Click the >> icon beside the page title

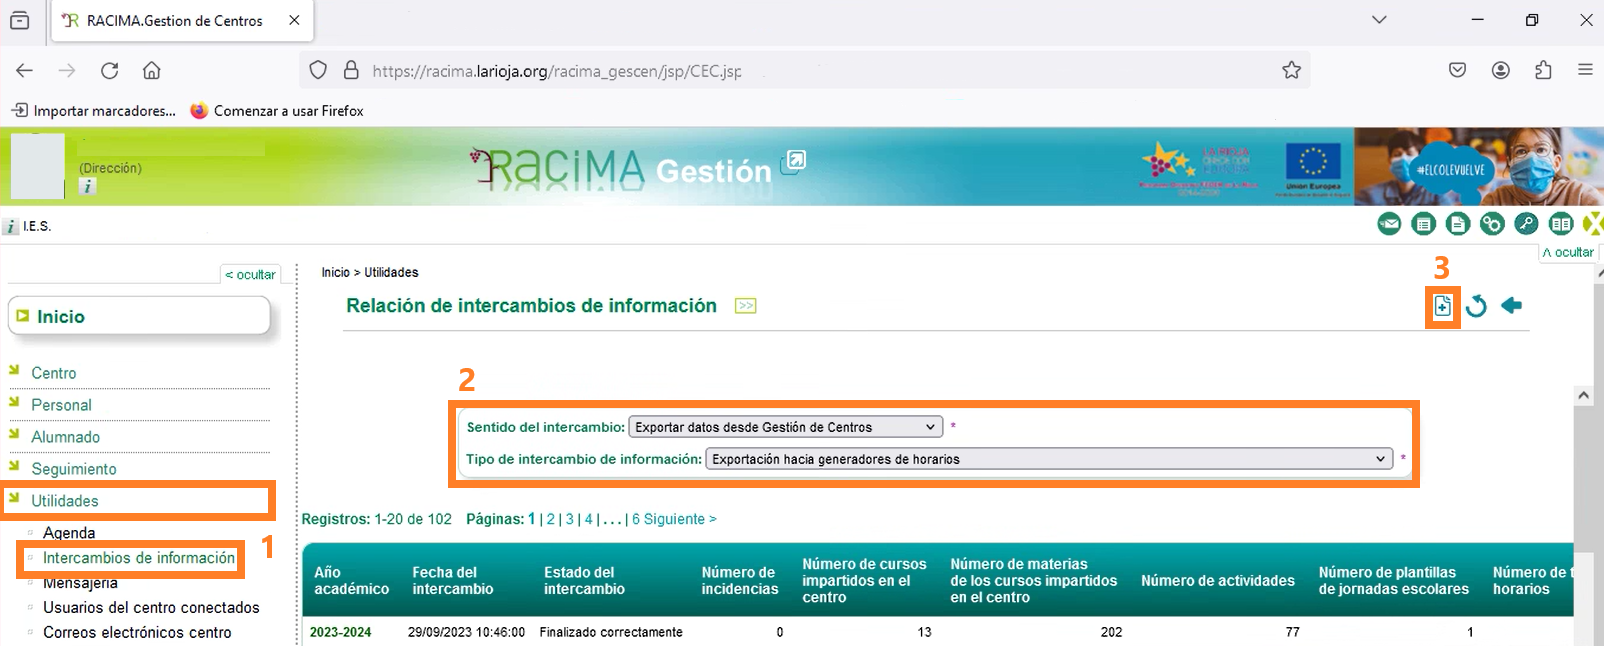(745, 306)
